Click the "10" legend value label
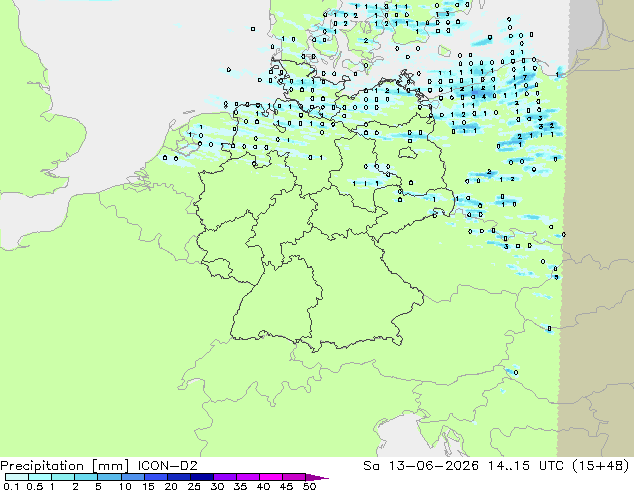Image resolution: width=634 pixels, height=490 pixels. coord(125,486)
